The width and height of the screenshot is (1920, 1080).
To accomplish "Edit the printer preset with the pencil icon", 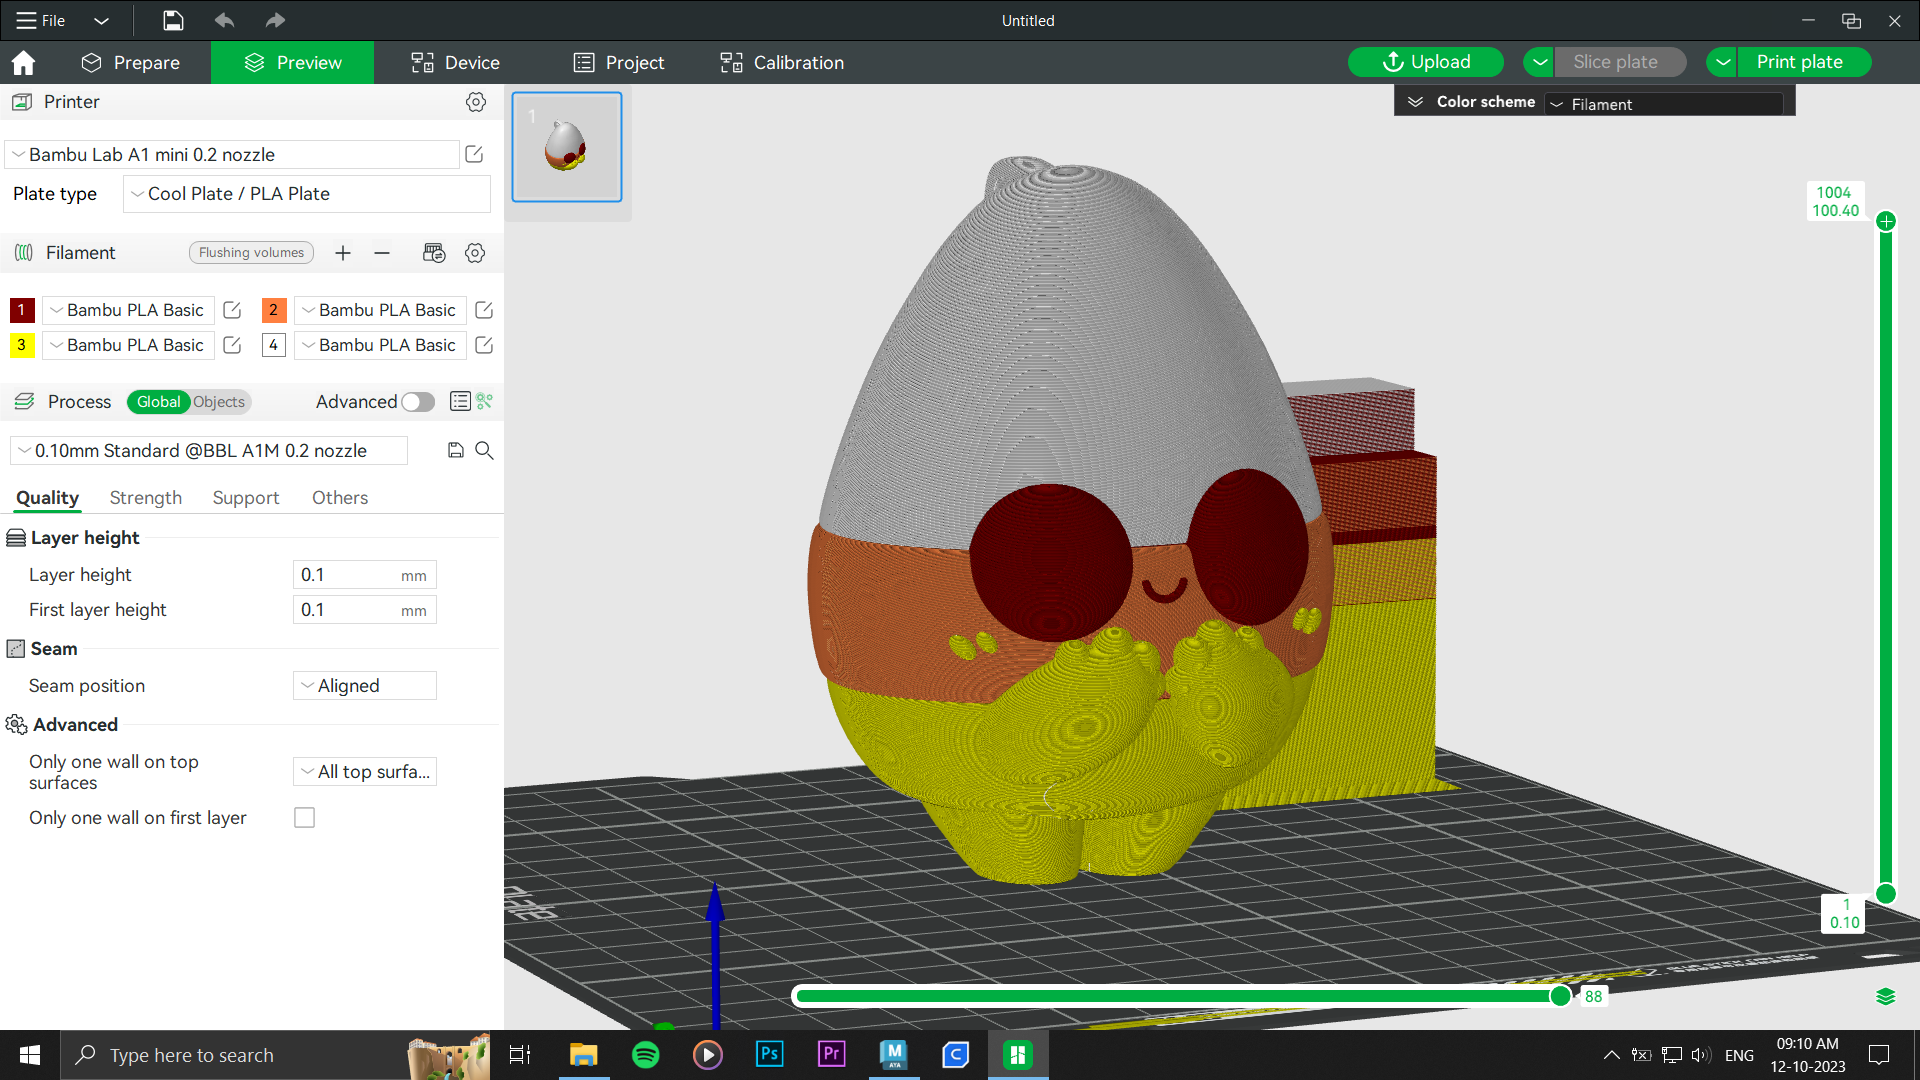I will click(x=473, y=154).
